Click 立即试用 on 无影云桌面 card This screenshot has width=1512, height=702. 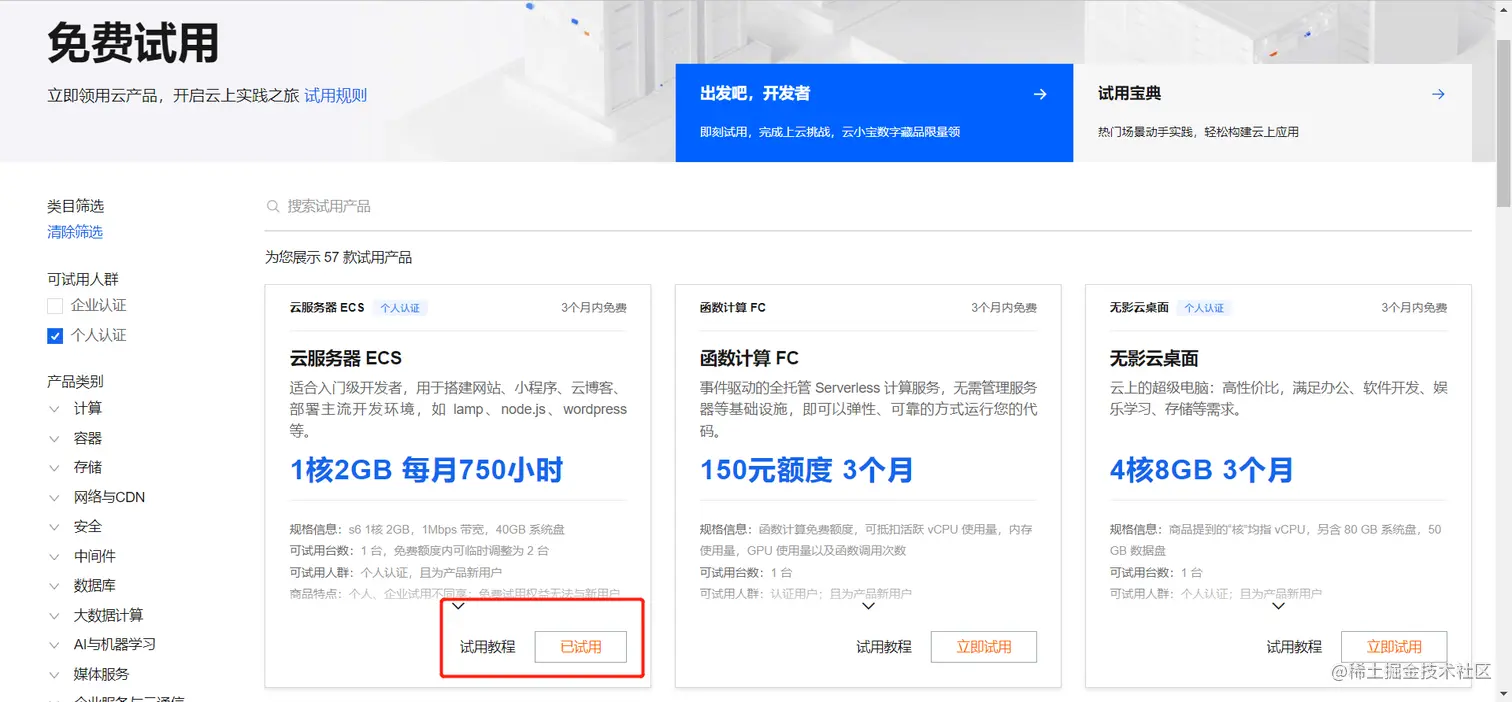click(x=1394, y=646)
